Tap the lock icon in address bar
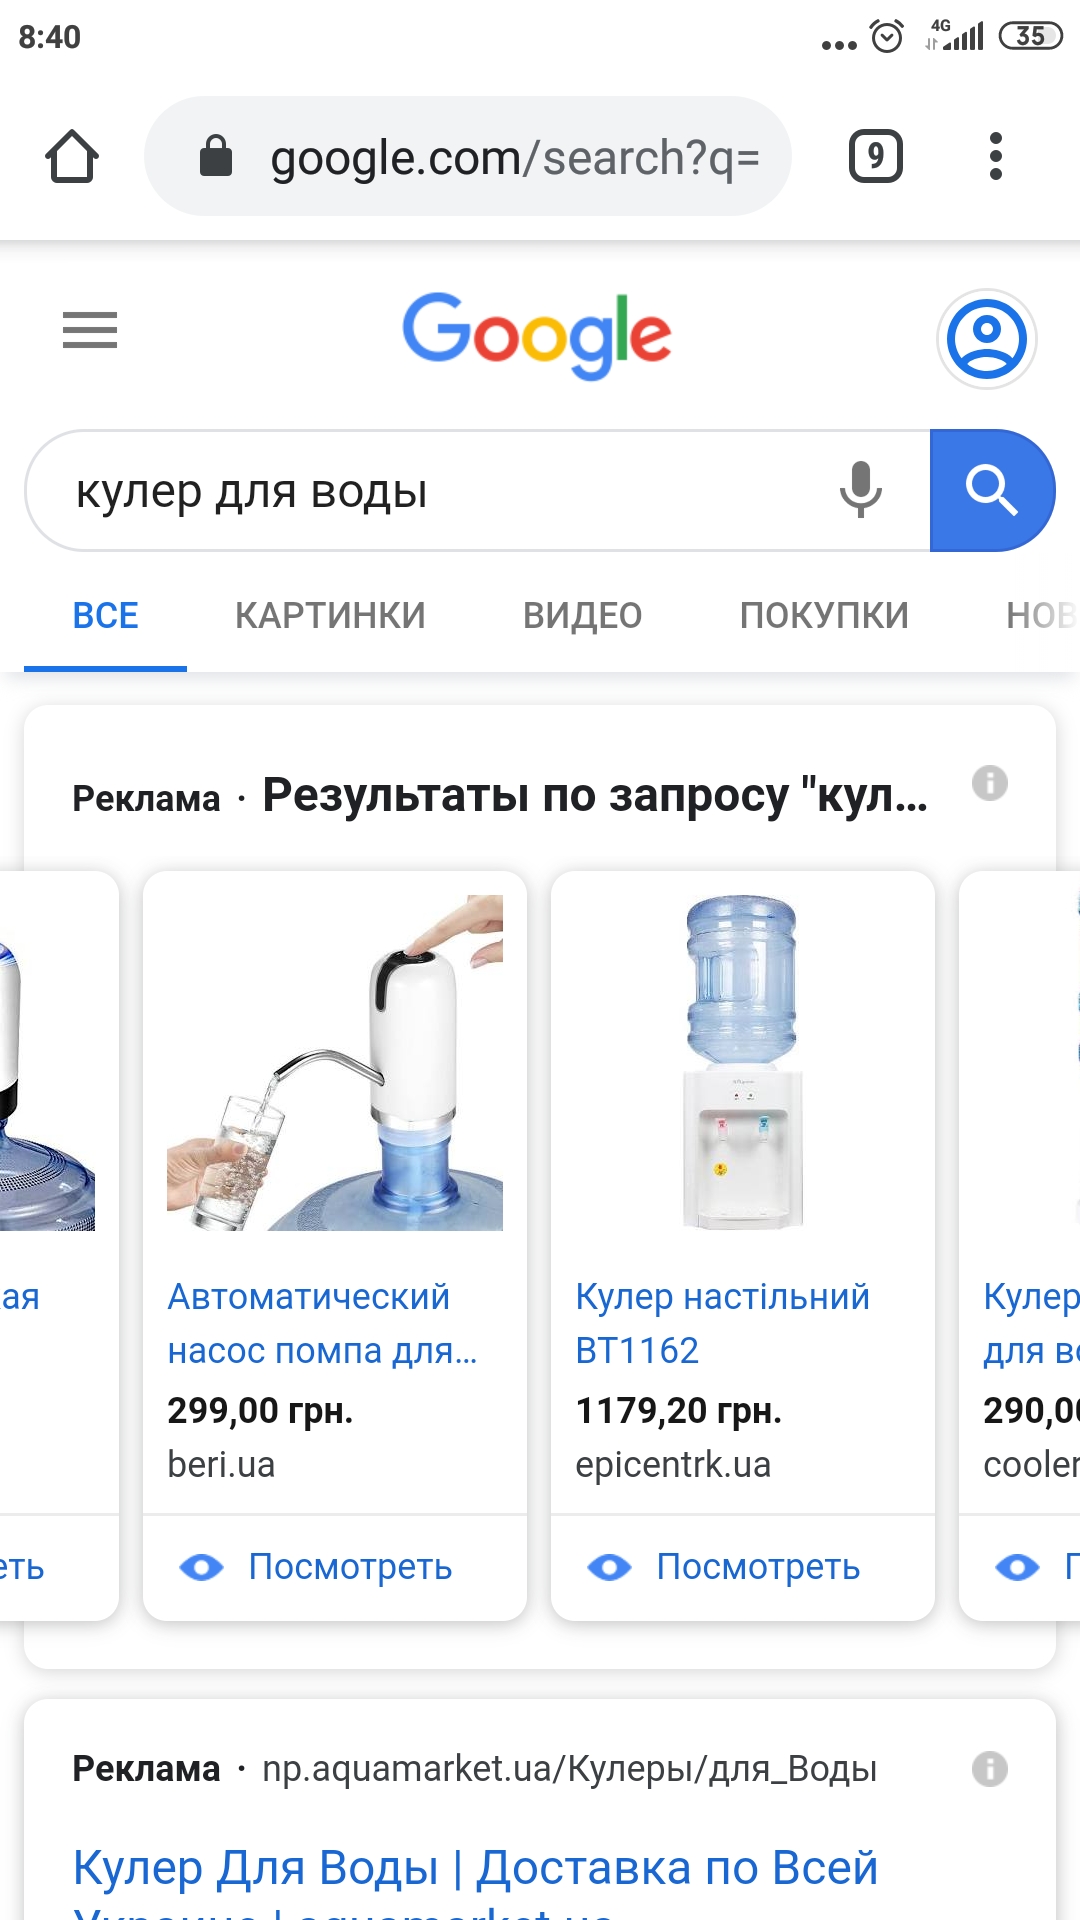 (215, 156)
